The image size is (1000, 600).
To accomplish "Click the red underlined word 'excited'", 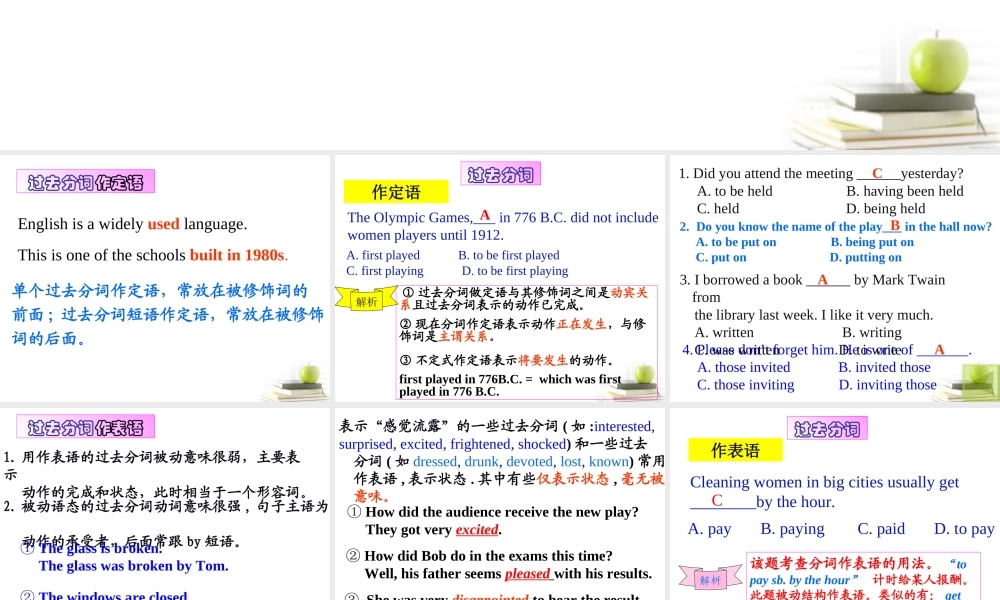I will (477, 530).
